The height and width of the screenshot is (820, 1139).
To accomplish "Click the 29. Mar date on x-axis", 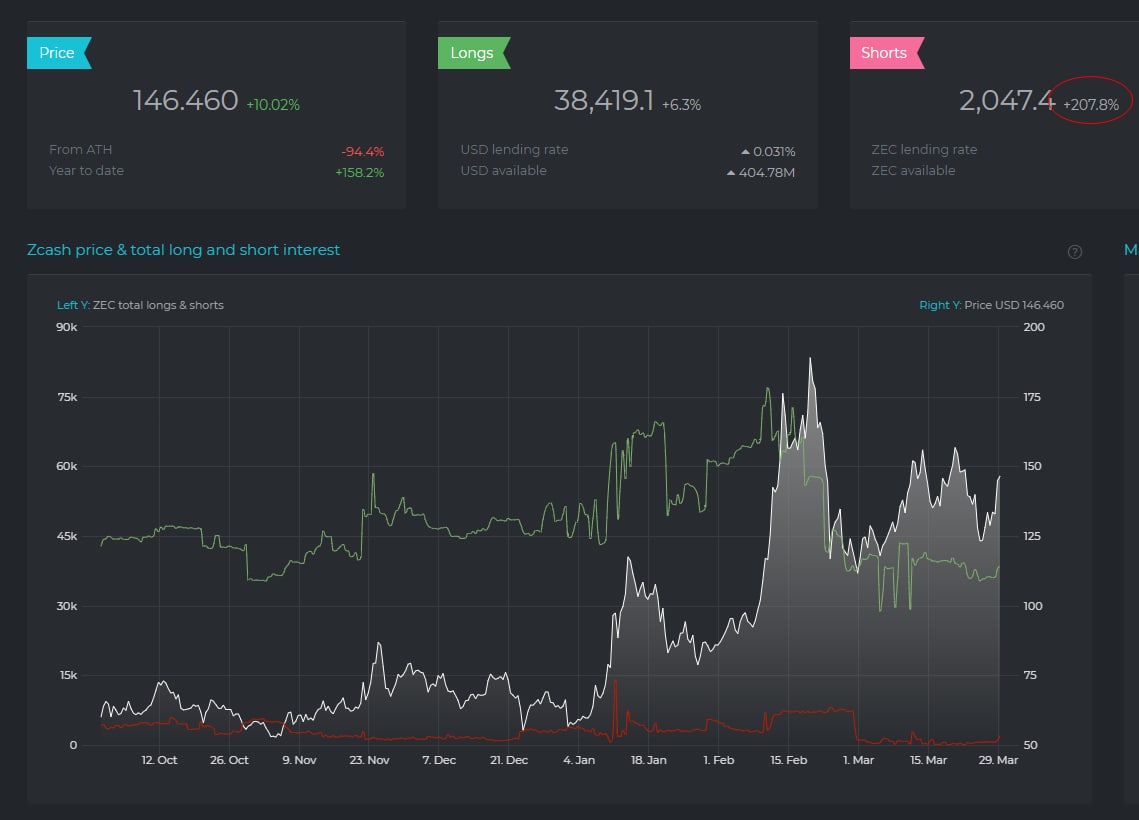I will [998, 760].
